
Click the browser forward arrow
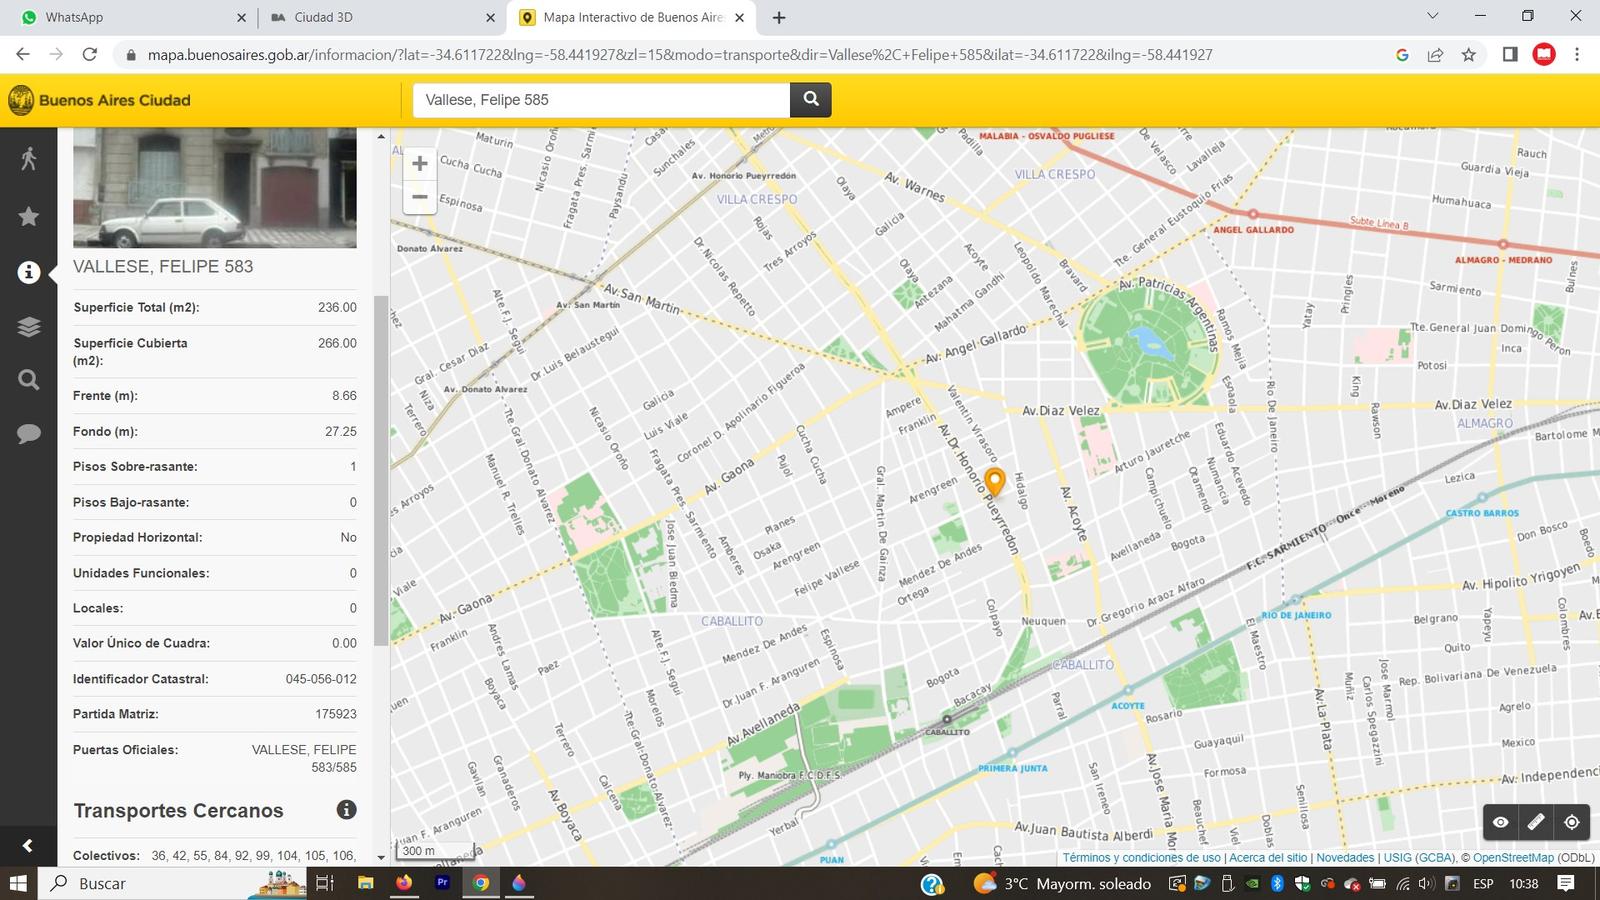click(56, 54)
